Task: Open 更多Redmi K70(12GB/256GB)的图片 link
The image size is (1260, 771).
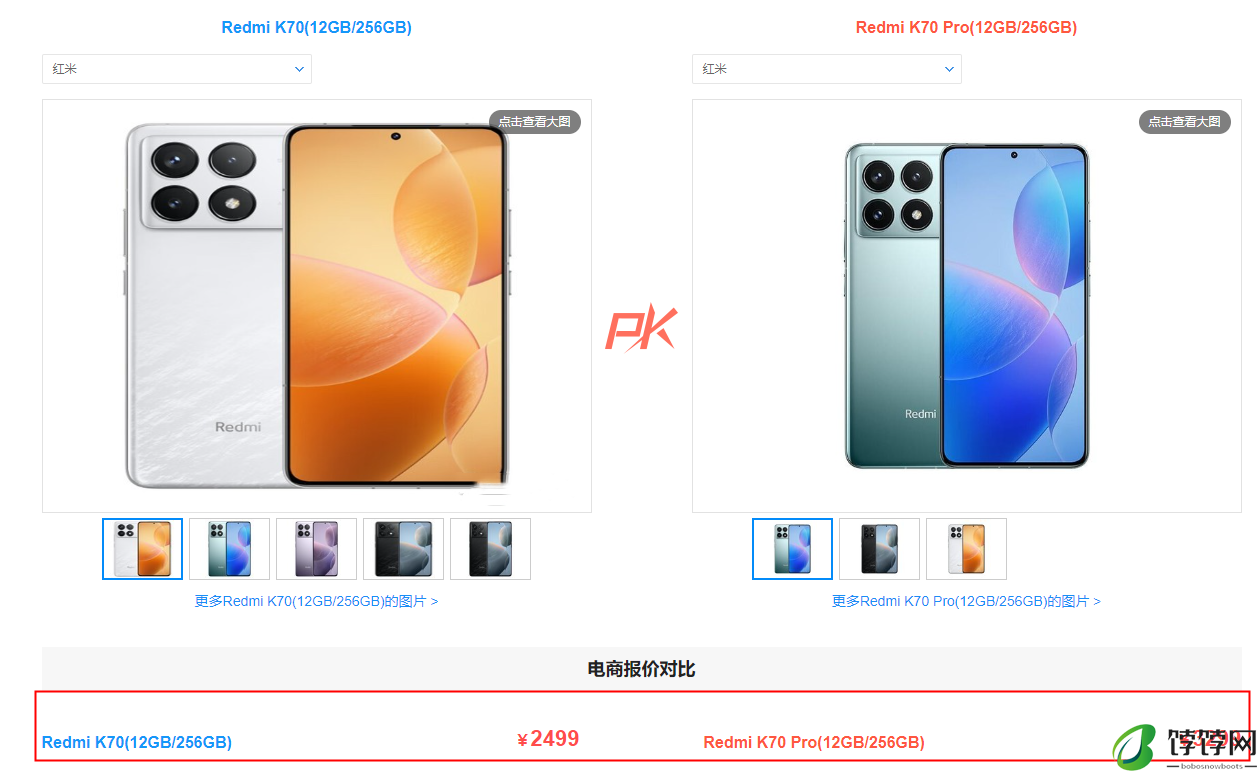Action: click(316, 601)
